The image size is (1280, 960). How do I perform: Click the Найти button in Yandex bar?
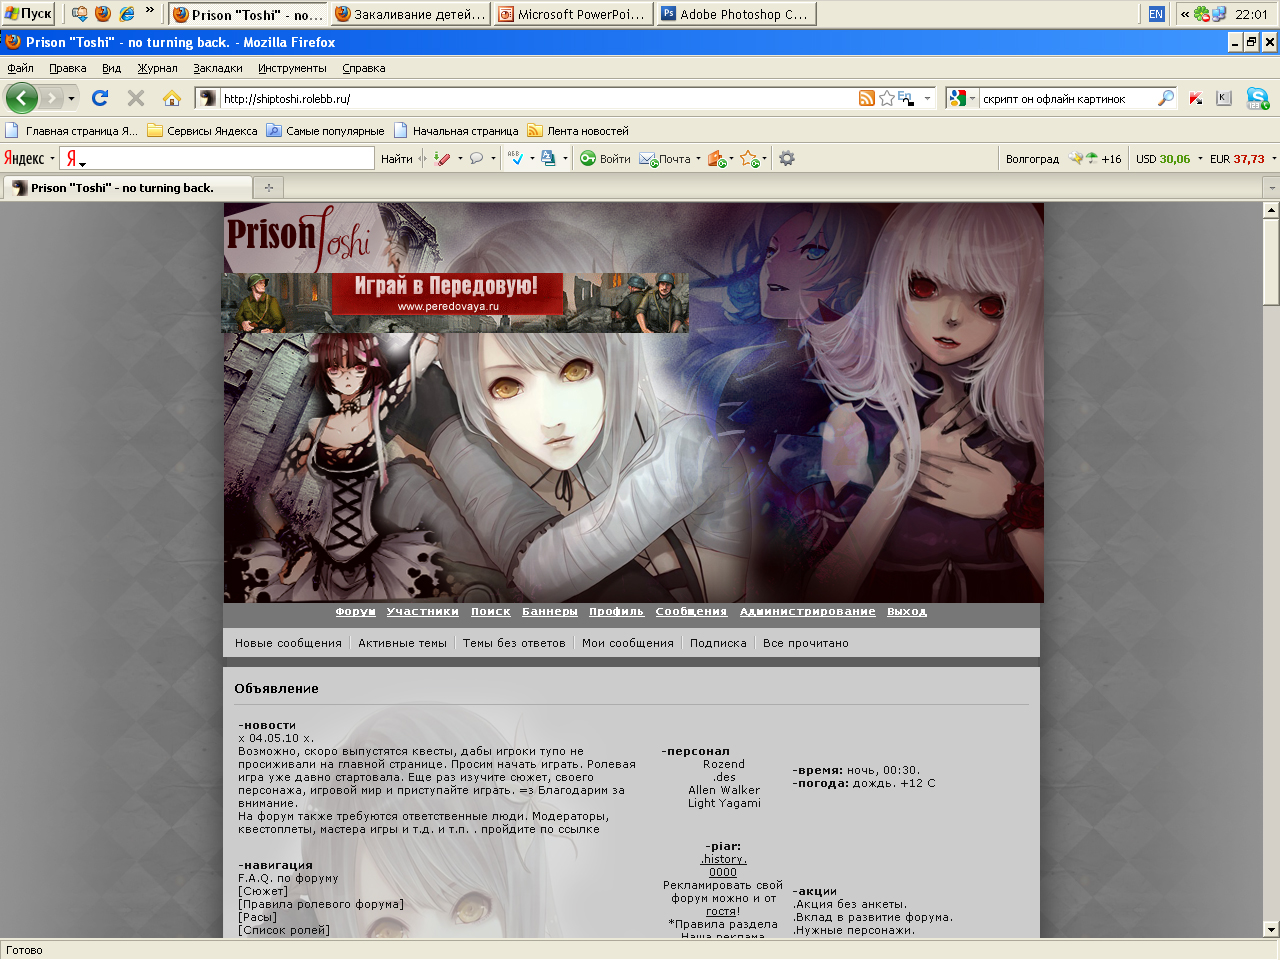[x=397, y=159]
